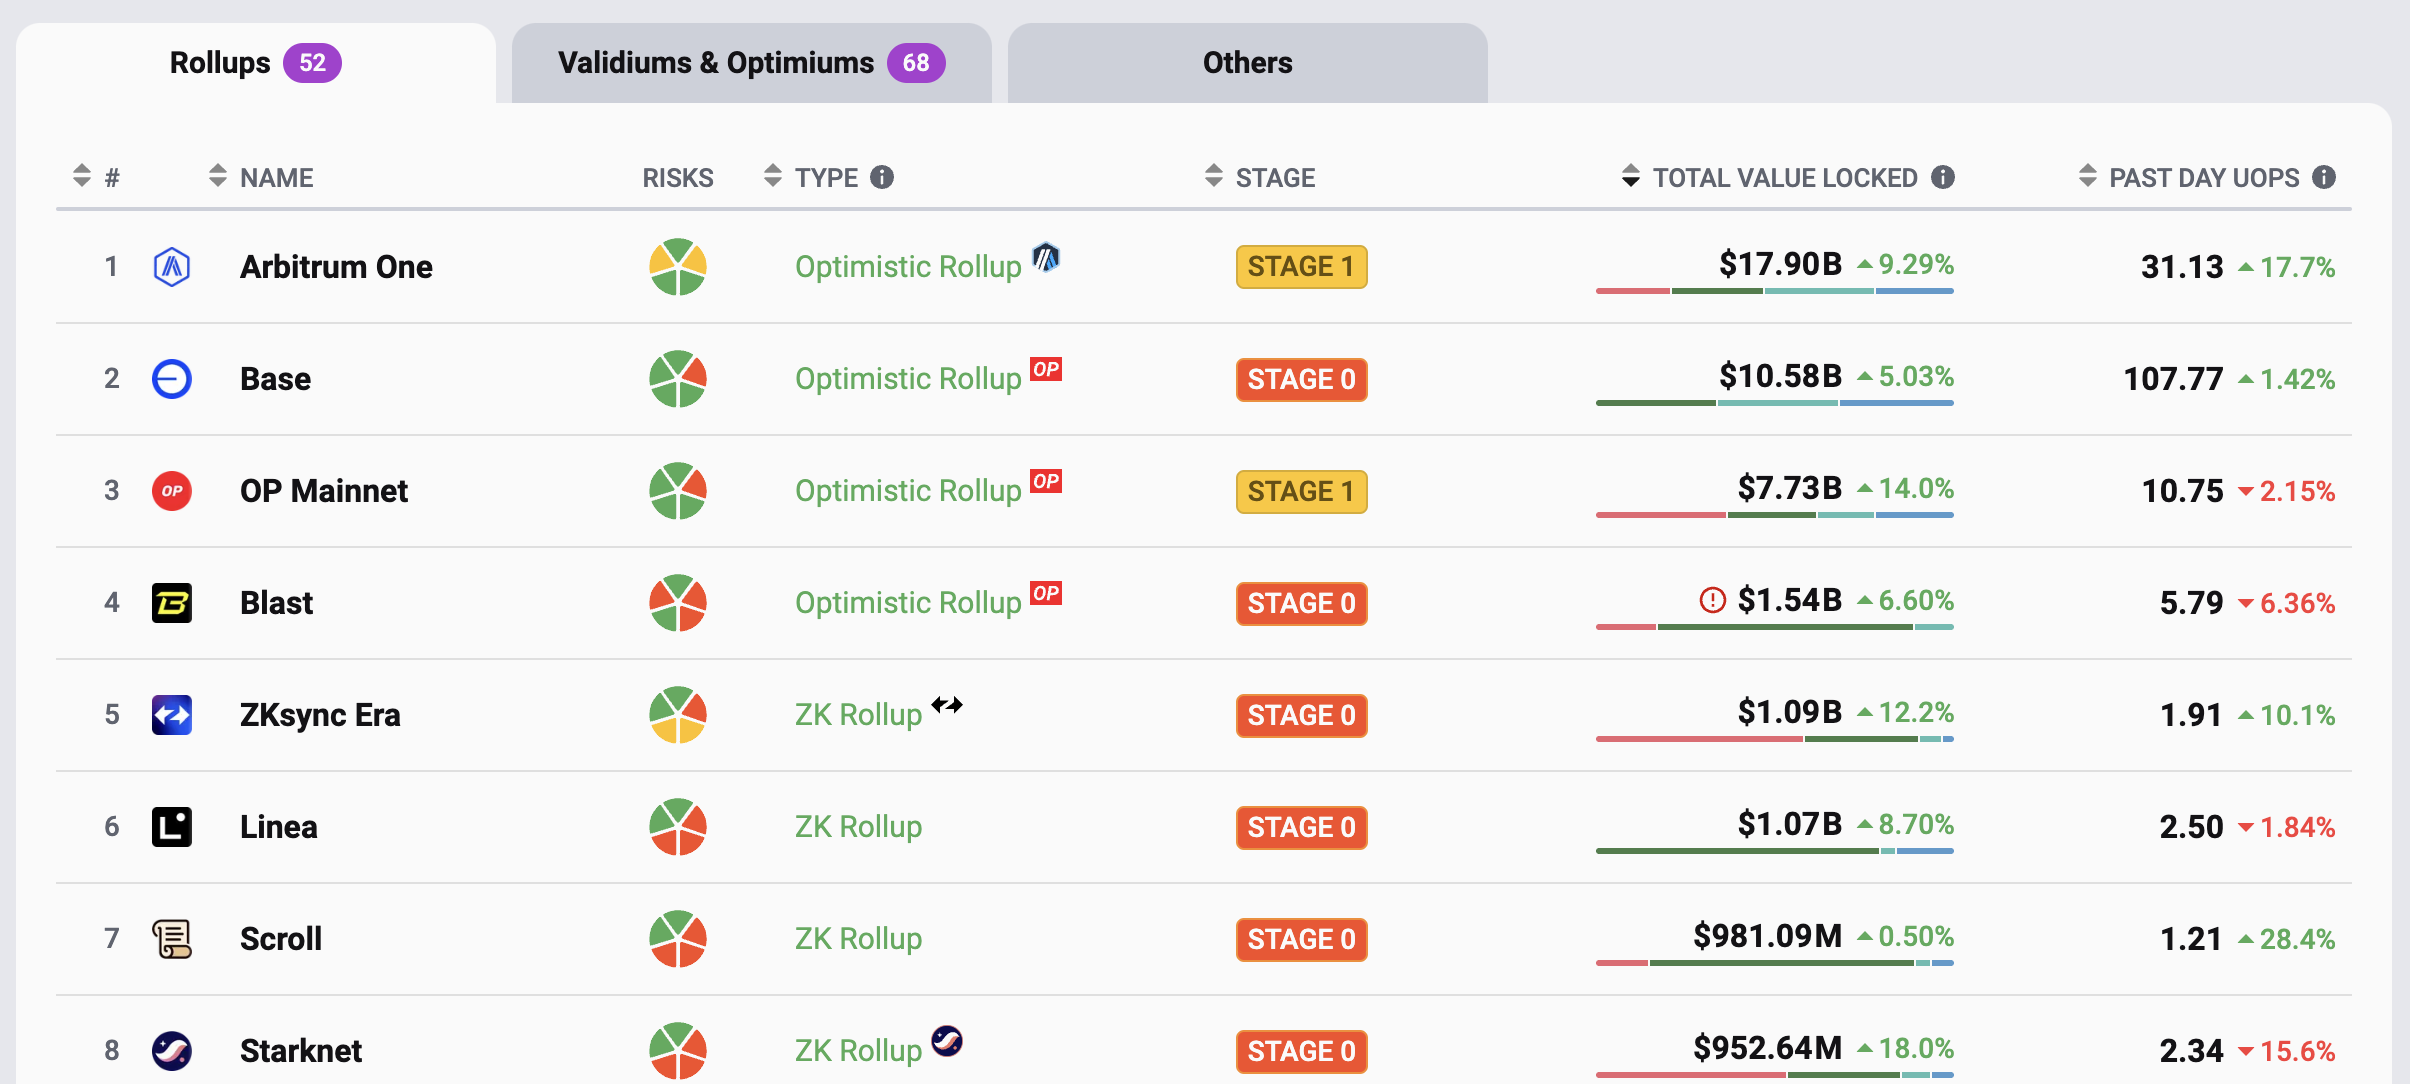This screenshot has width=2410, height=1084.
Task: Sort table by Stage column
Action: 1260,177
